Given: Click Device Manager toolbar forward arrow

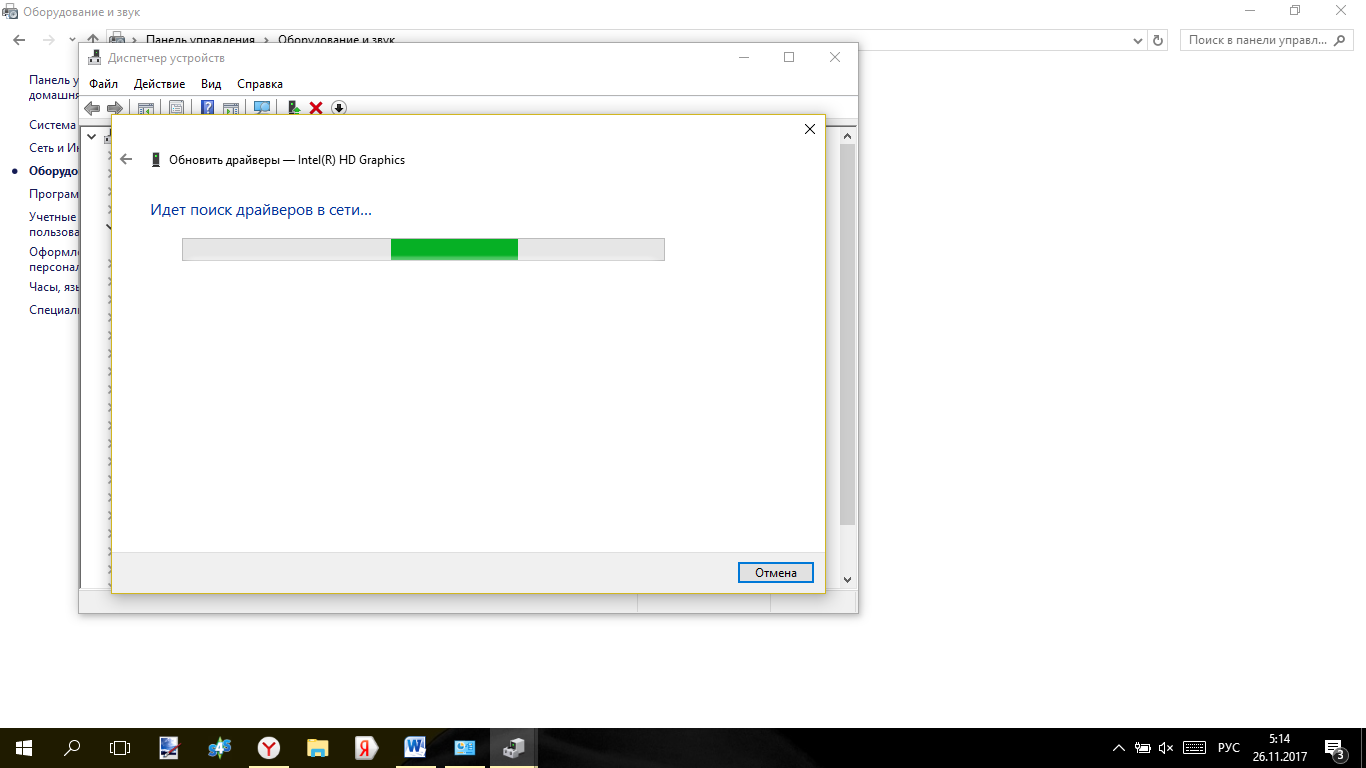Looking at the screenshot, I should (115, 108).
